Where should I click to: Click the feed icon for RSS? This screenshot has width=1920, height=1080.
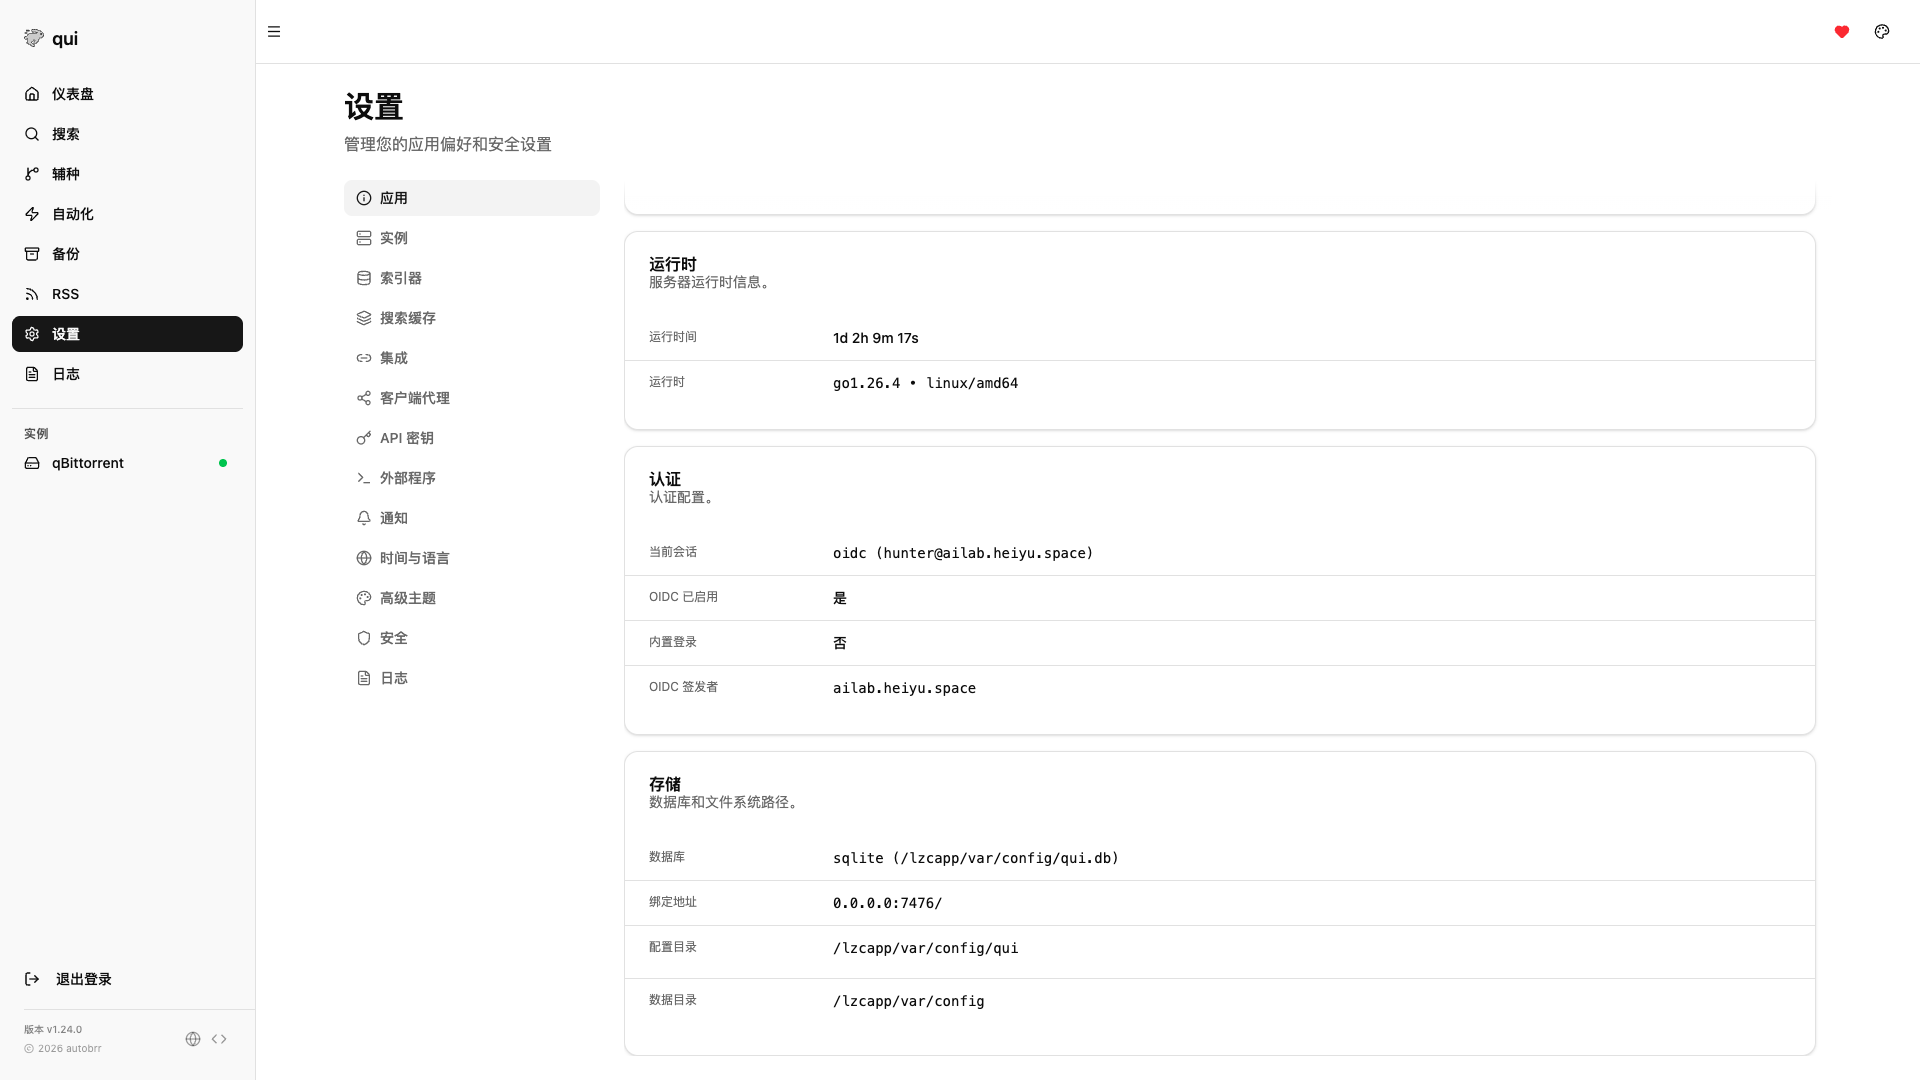[32, 294]
